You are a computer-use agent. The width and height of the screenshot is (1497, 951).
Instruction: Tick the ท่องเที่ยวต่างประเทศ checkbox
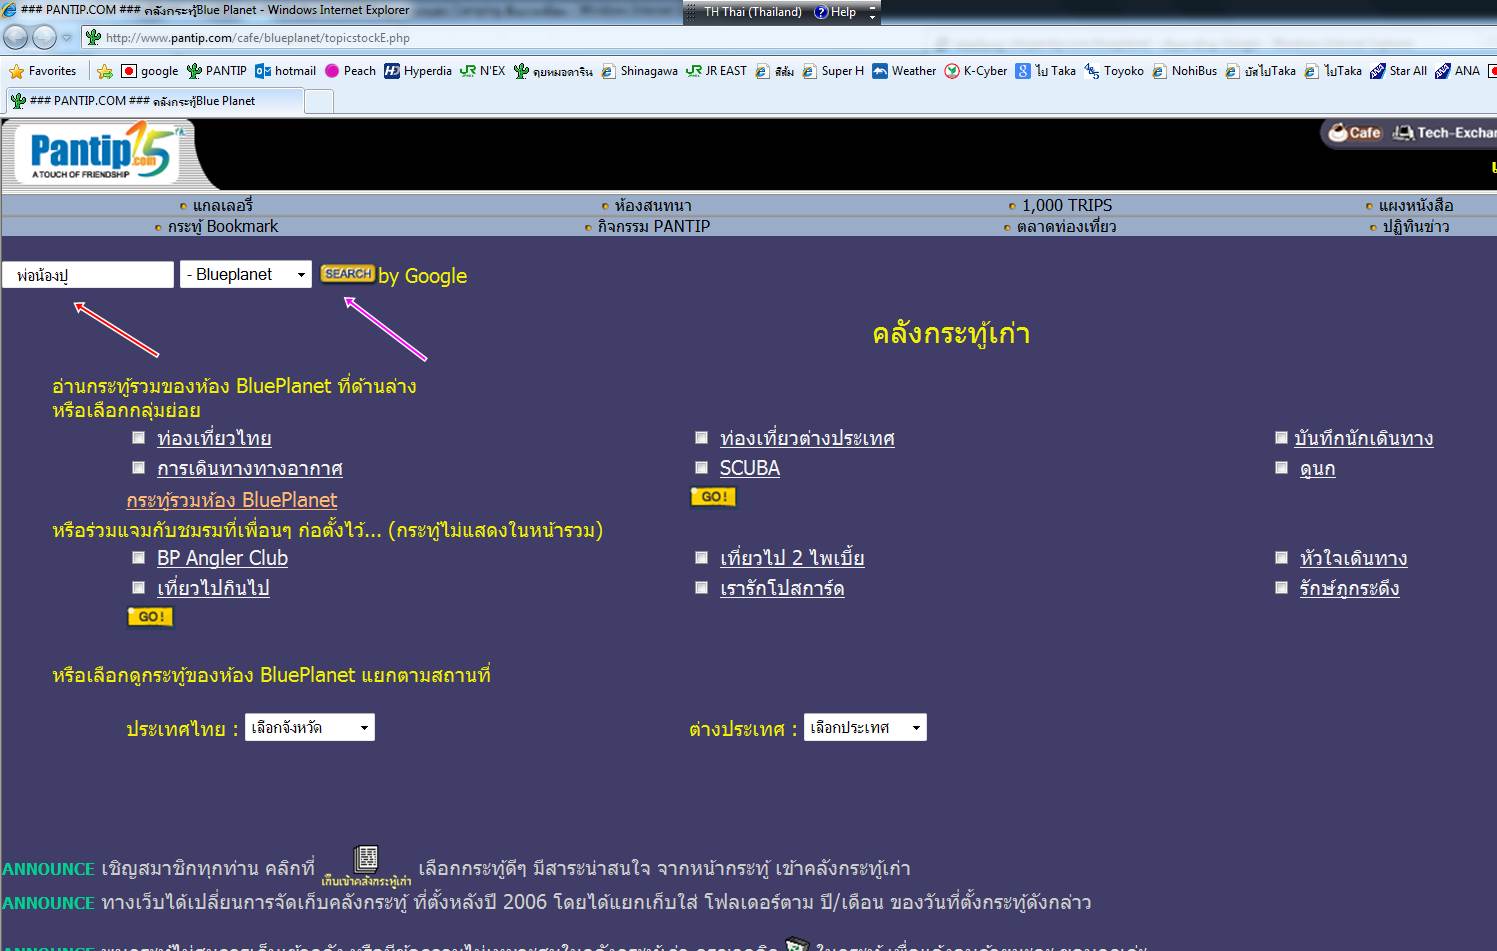click(x=702, y=437)
